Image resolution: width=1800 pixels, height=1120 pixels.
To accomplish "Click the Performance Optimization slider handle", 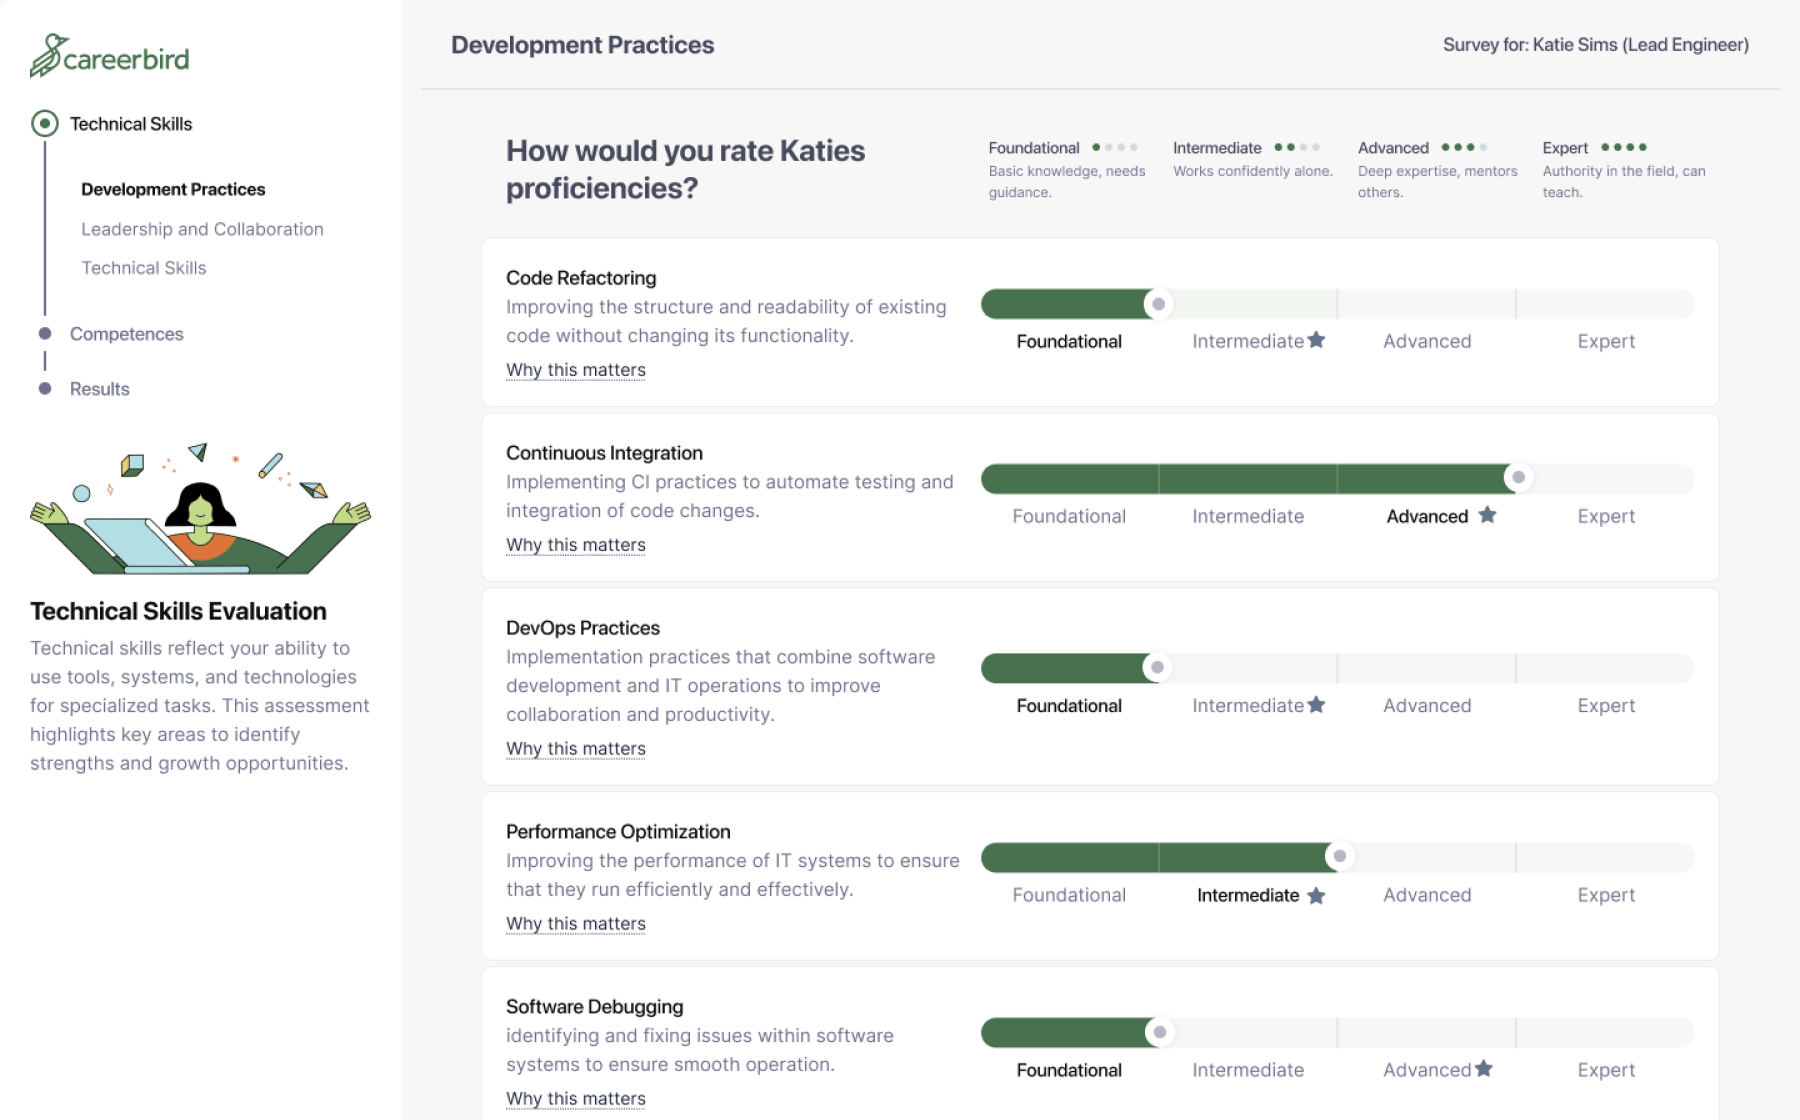I will (x=1340, y=856).
